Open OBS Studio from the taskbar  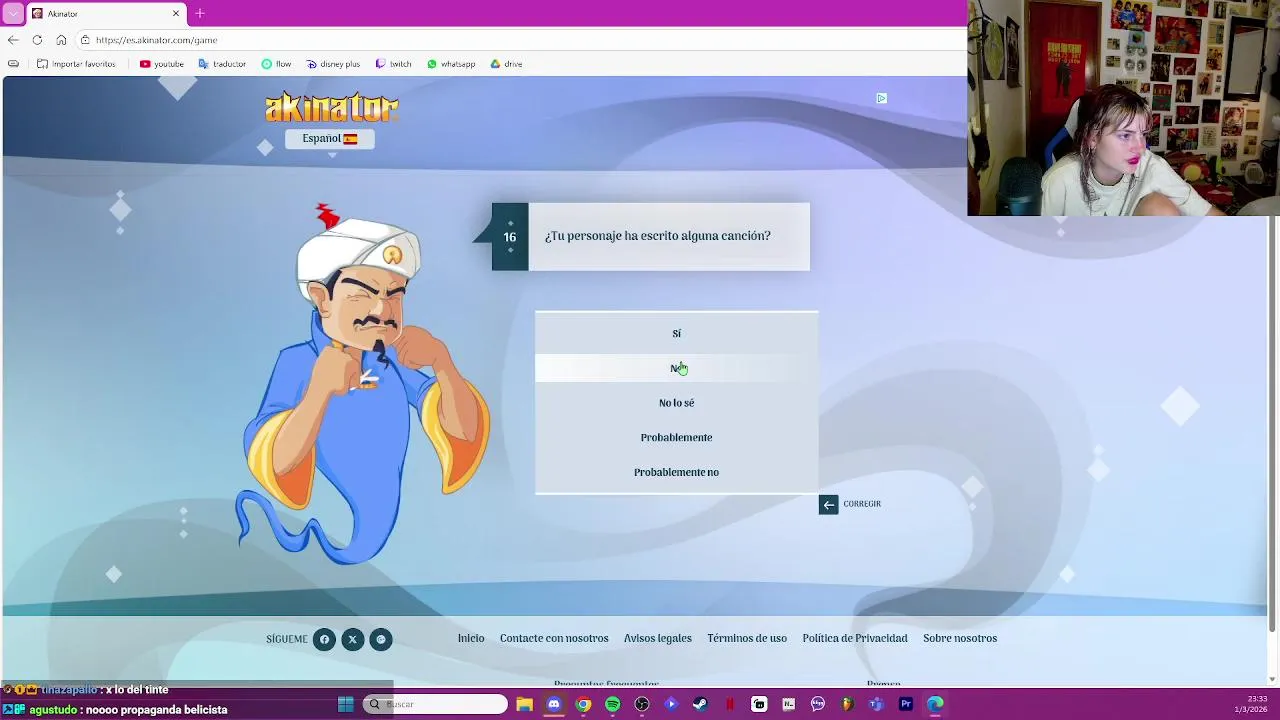642,704
